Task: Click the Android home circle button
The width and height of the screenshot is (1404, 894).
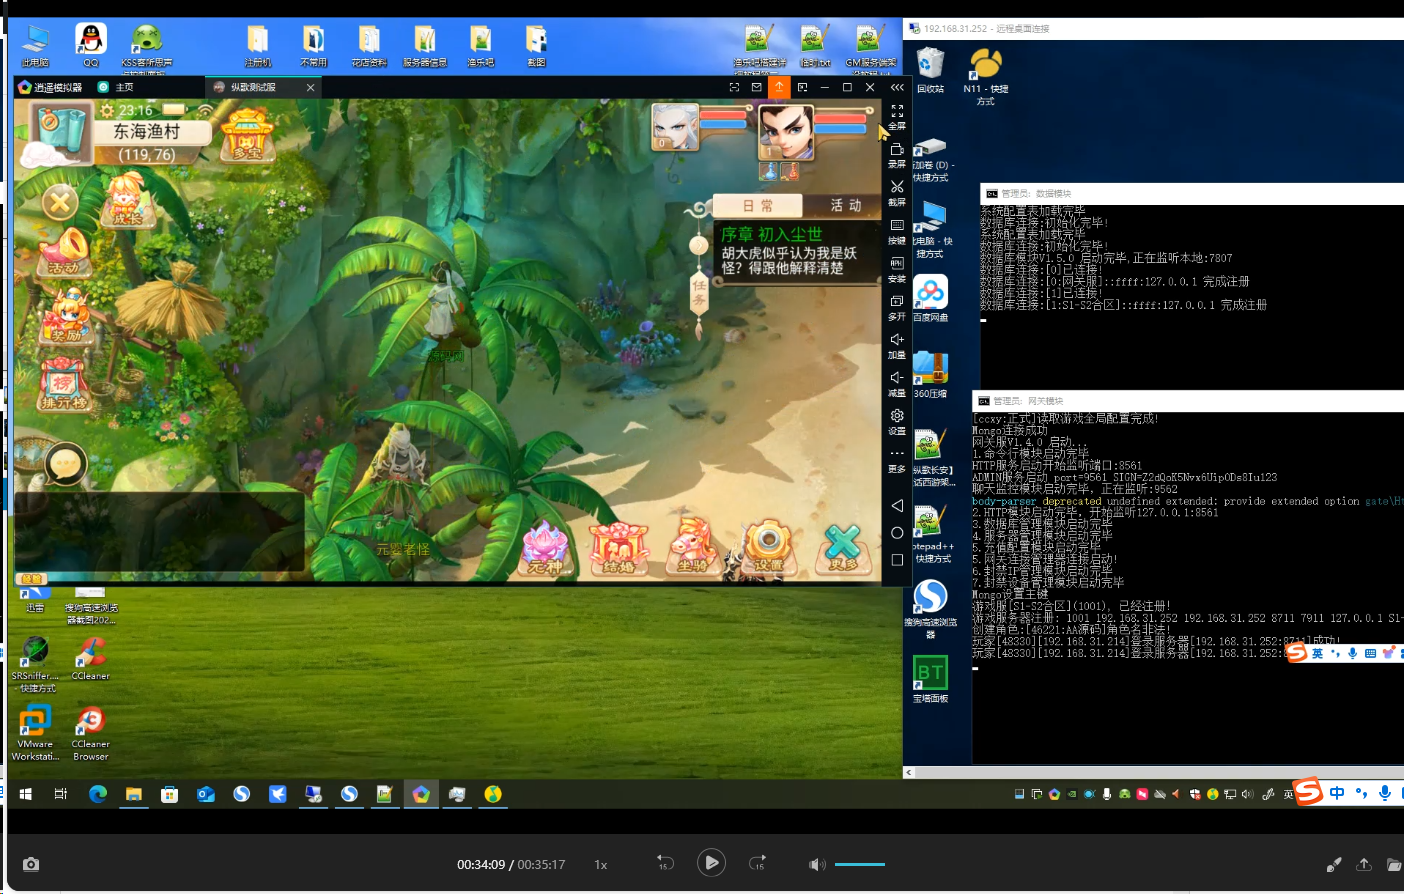Action: (897, 533)
